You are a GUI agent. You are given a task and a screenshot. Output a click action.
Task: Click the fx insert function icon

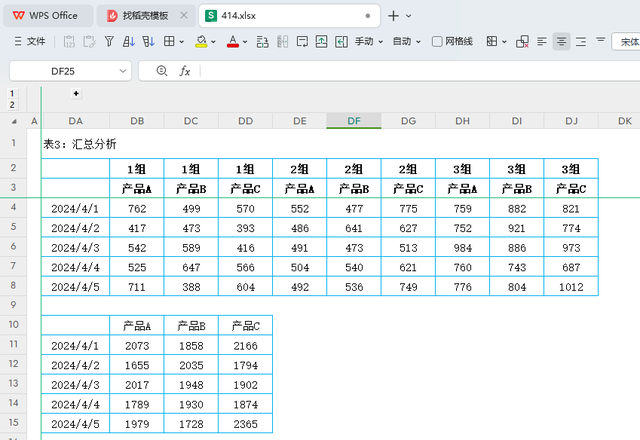[184, 71]
